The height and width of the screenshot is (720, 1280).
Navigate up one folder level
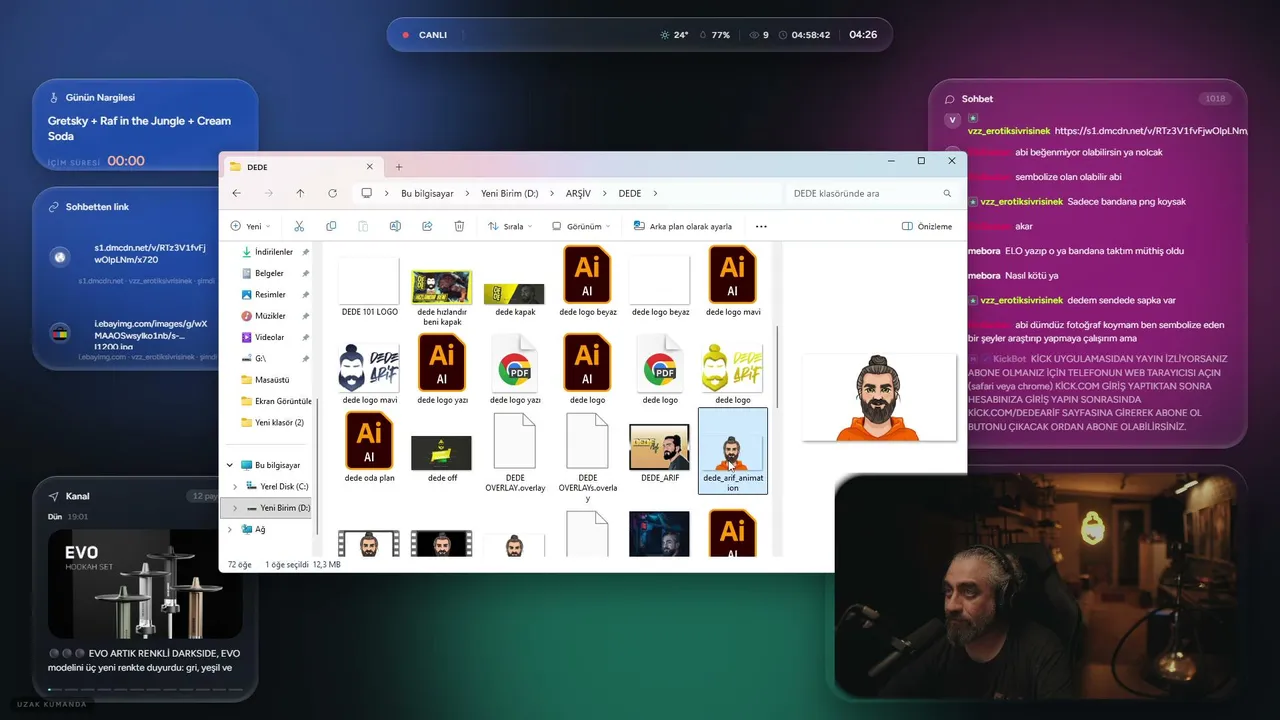(300, 193)
